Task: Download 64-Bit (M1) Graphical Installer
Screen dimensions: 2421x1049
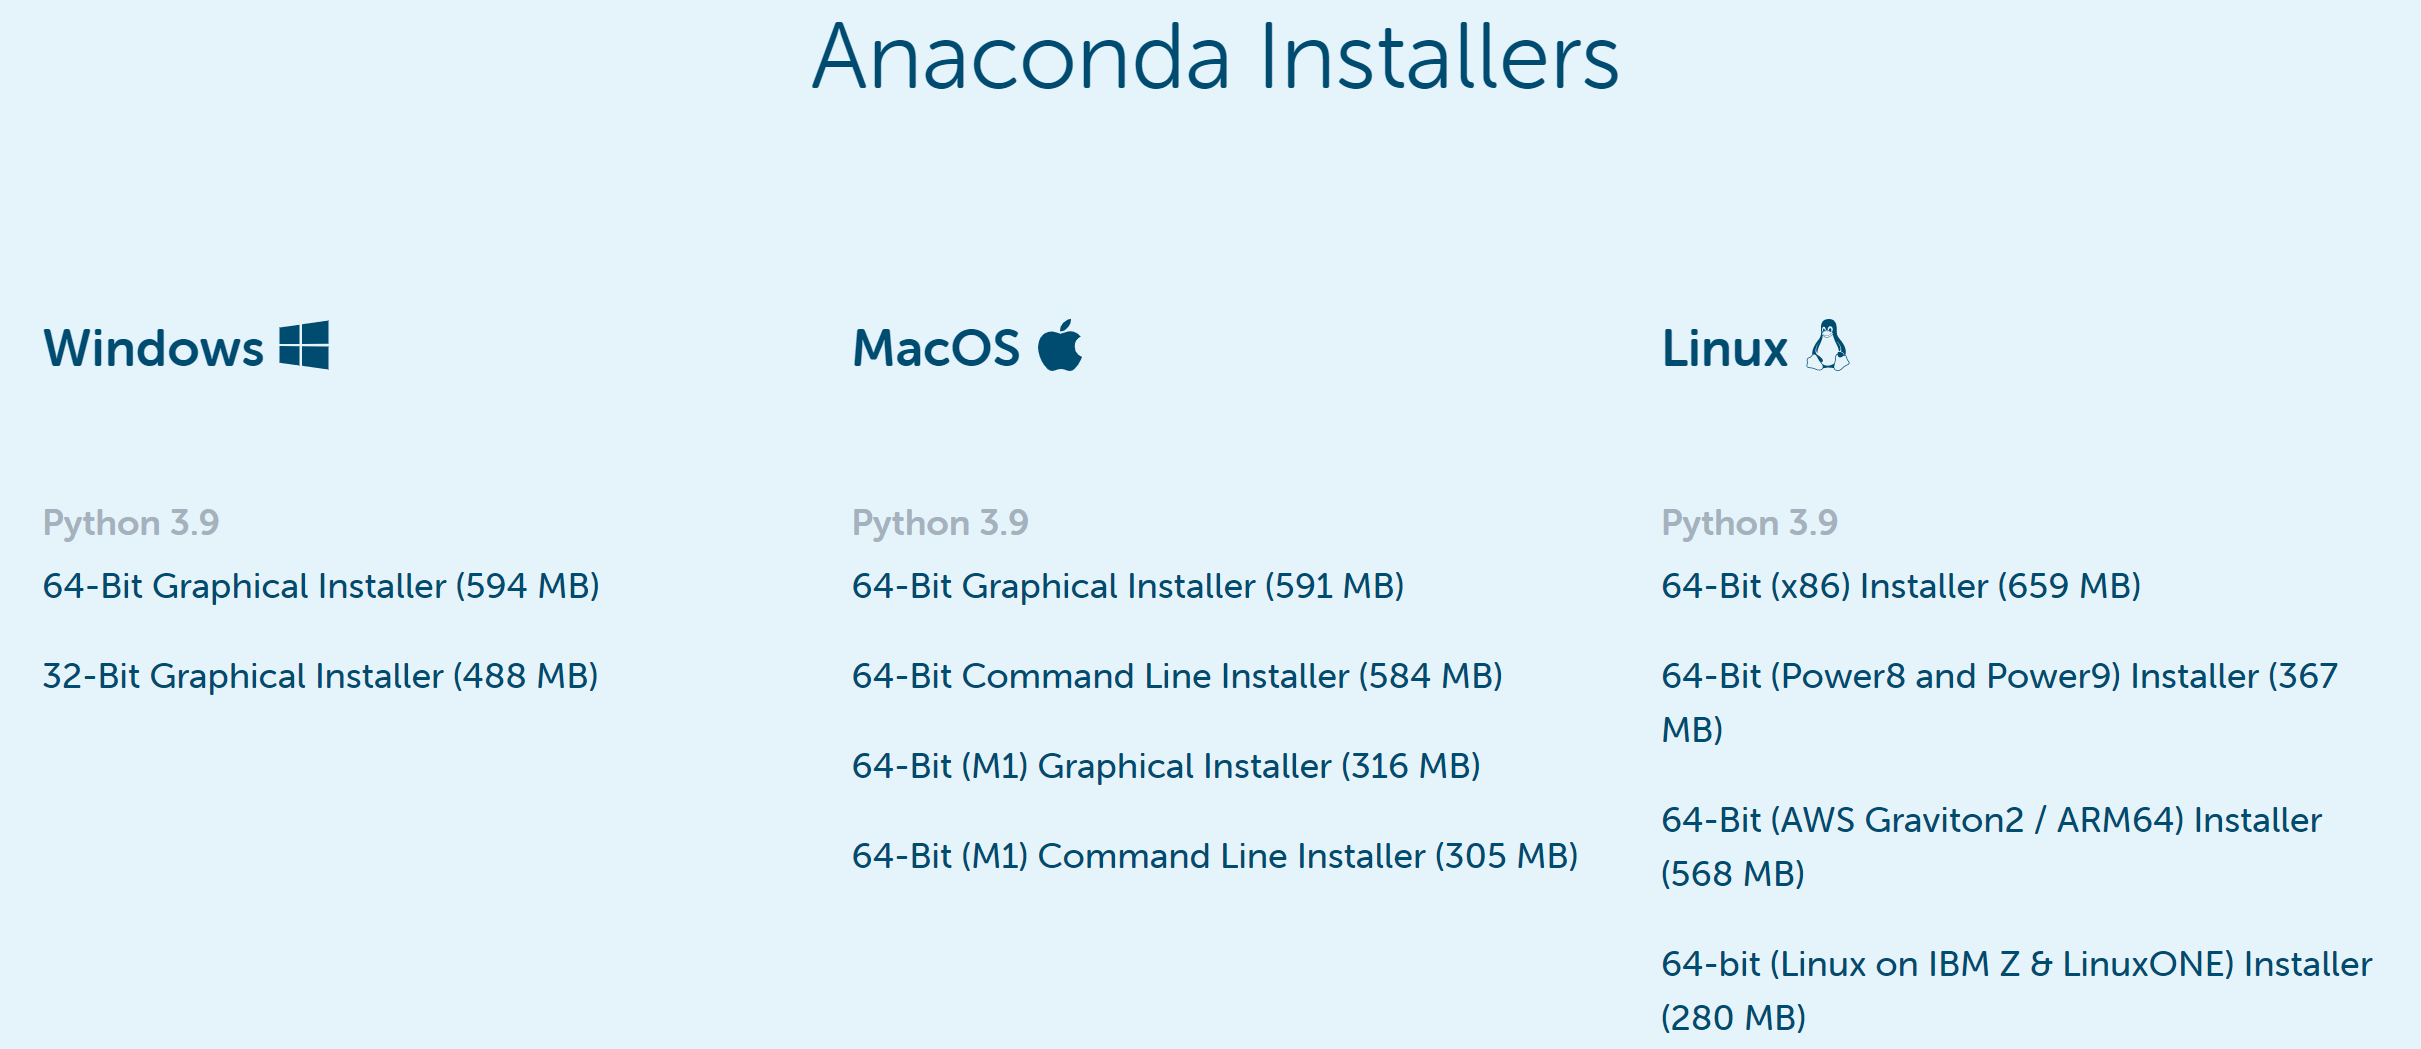Action: pos(1165,766)
